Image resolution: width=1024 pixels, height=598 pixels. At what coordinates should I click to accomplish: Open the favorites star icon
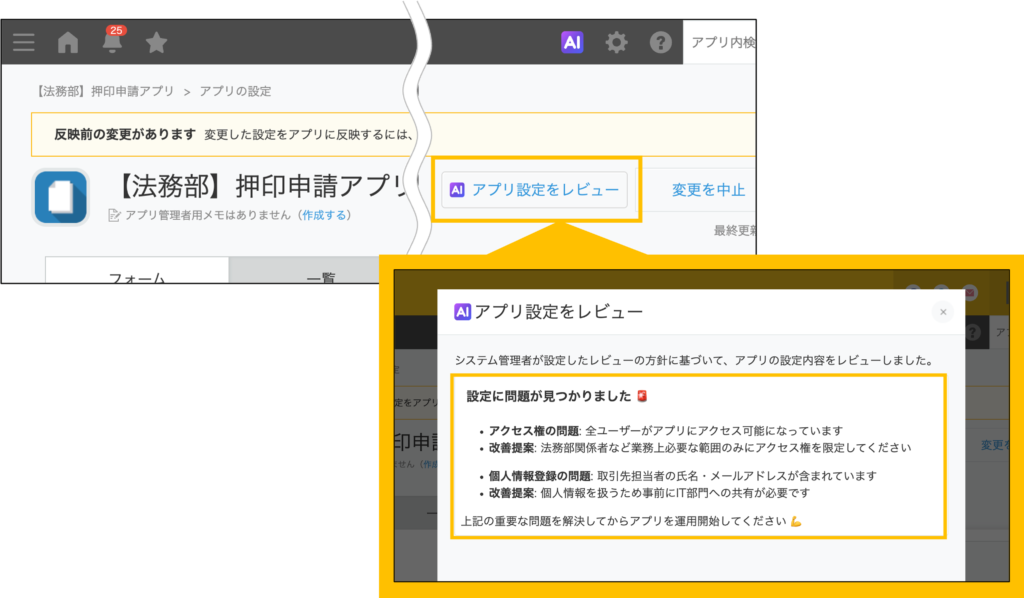156,42
